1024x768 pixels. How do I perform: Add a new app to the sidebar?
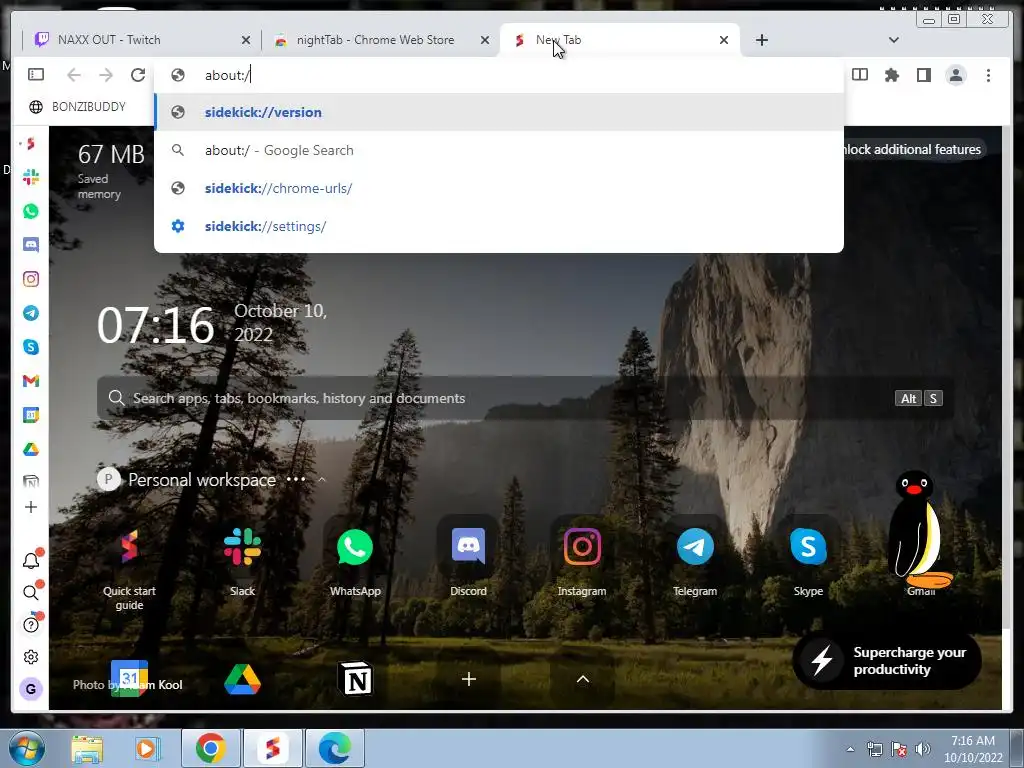[31, 507]
